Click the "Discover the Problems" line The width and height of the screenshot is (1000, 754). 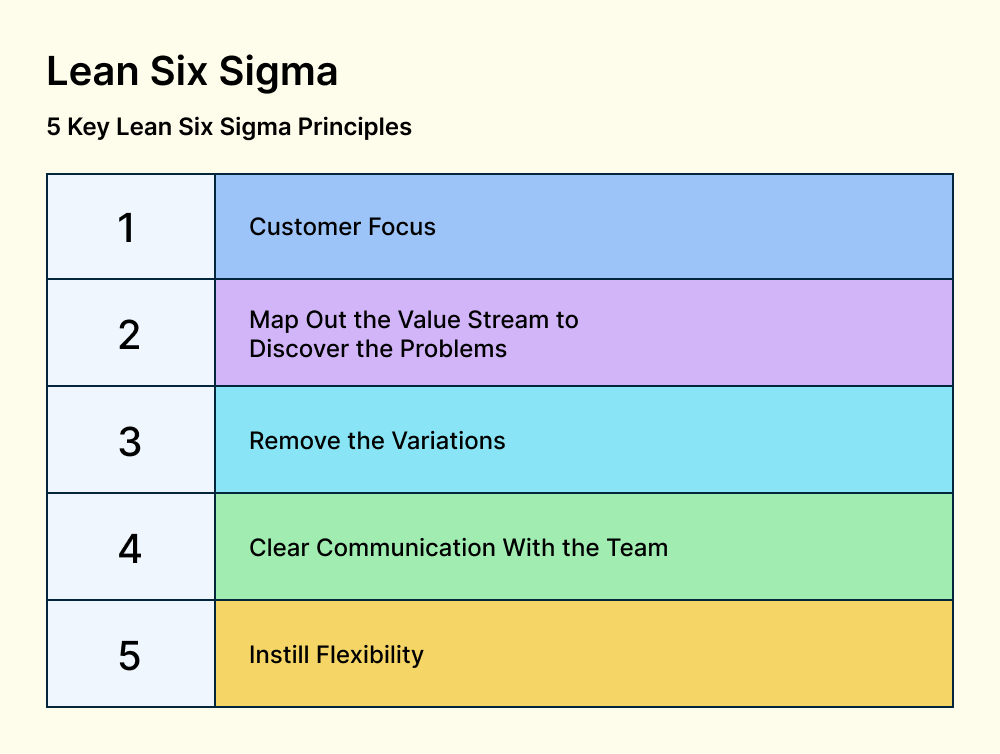[378, 349]
